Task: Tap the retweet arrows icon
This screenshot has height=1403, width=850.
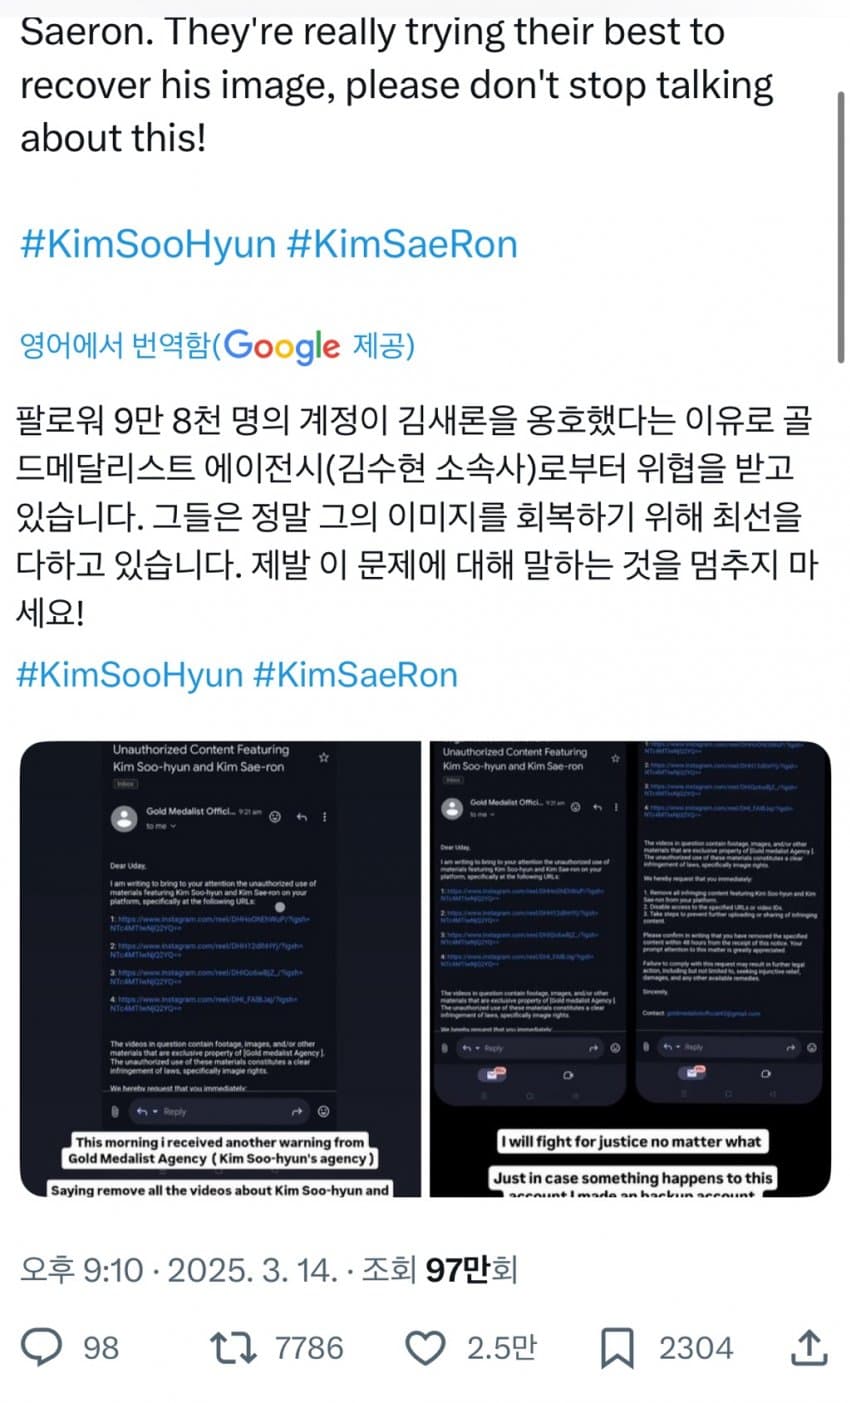Action: (234, 1347)
